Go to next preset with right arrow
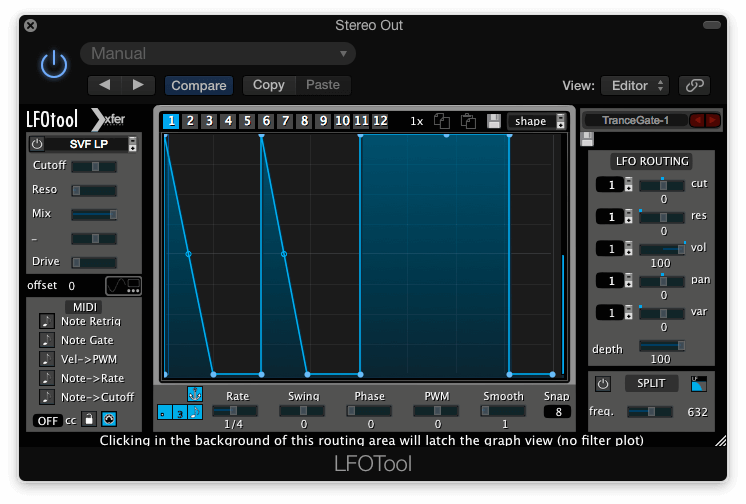 pos(138,85)
